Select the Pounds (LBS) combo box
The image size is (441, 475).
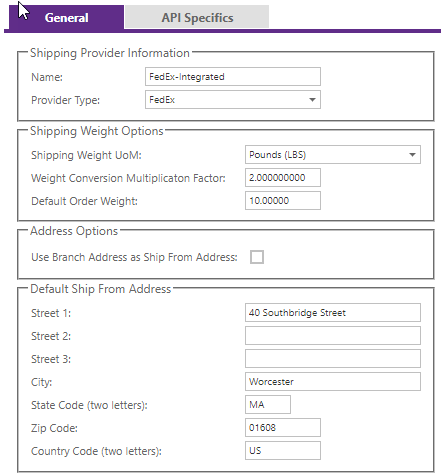point(333,155)
